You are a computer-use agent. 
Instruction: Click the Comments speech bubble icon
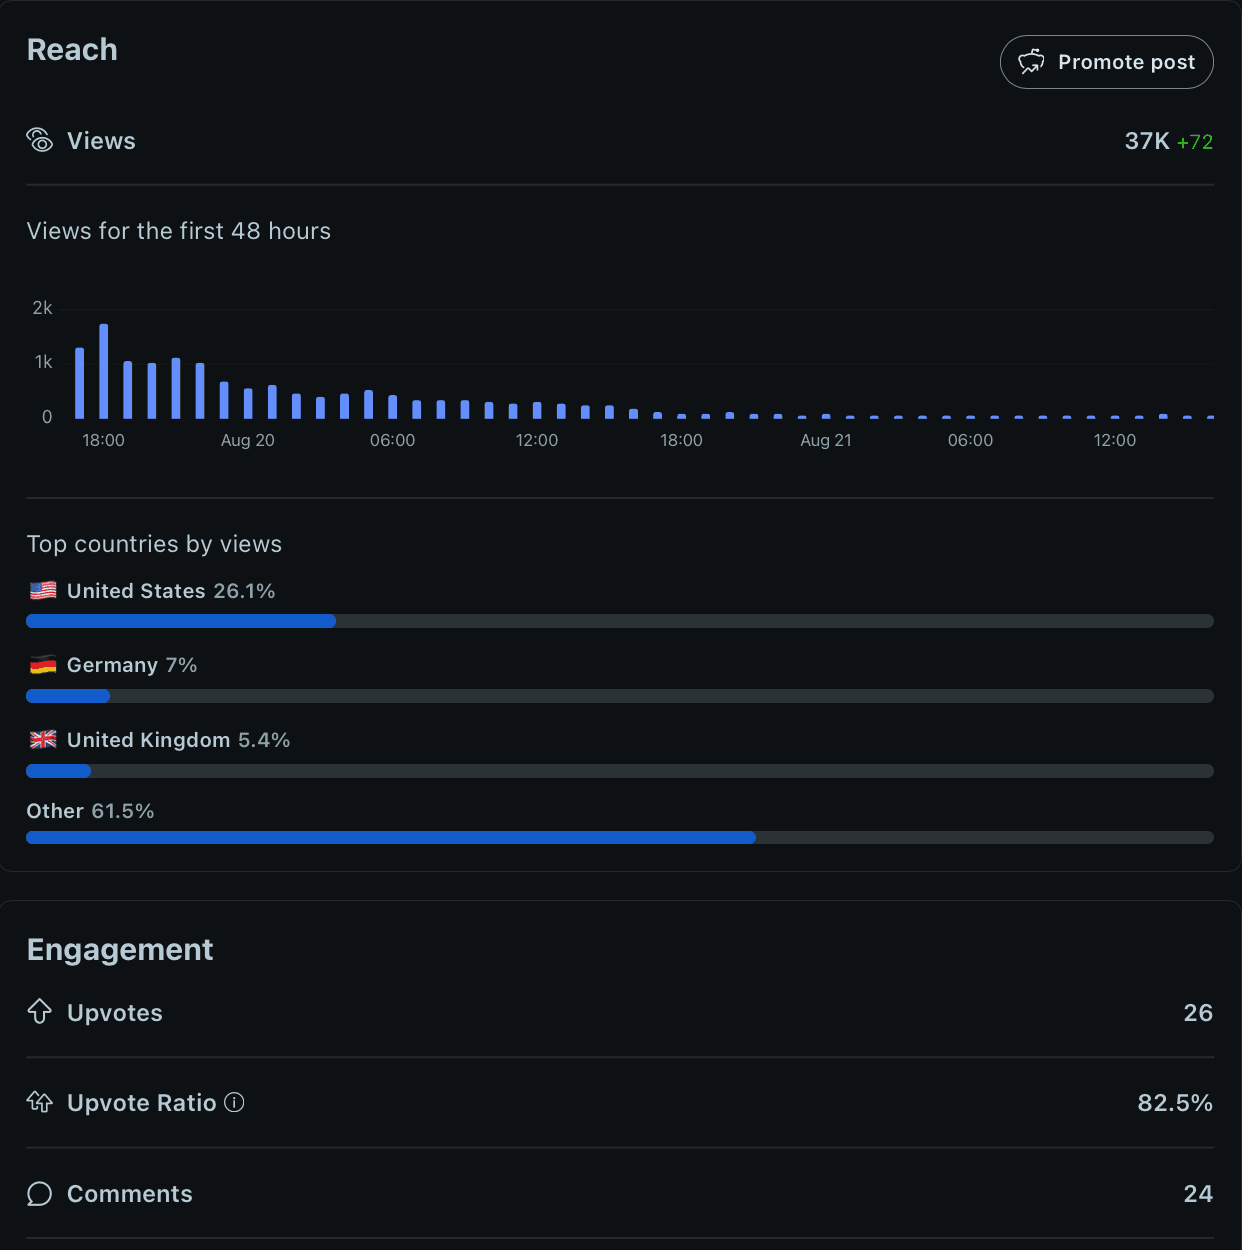(40, 1193)
